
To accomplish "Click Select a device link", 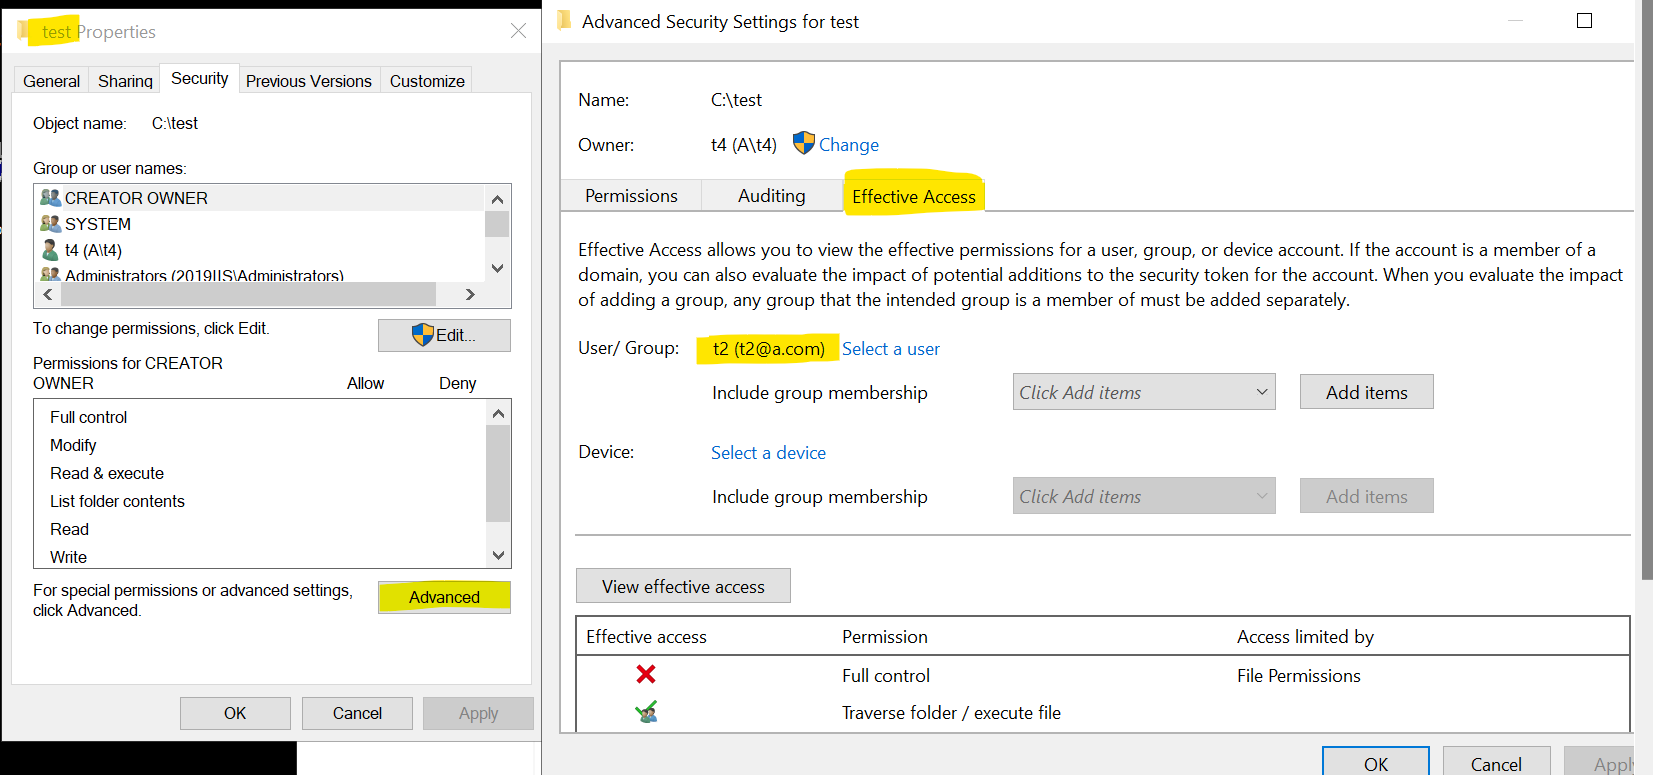I will (769, 453).
